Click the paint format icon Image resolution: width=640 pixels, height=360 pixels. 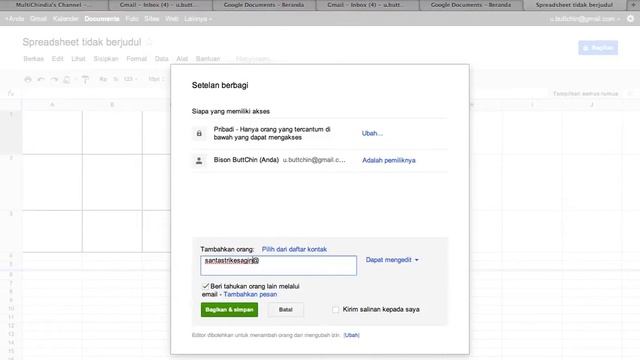pyautogui.click(x=85, y=79)
